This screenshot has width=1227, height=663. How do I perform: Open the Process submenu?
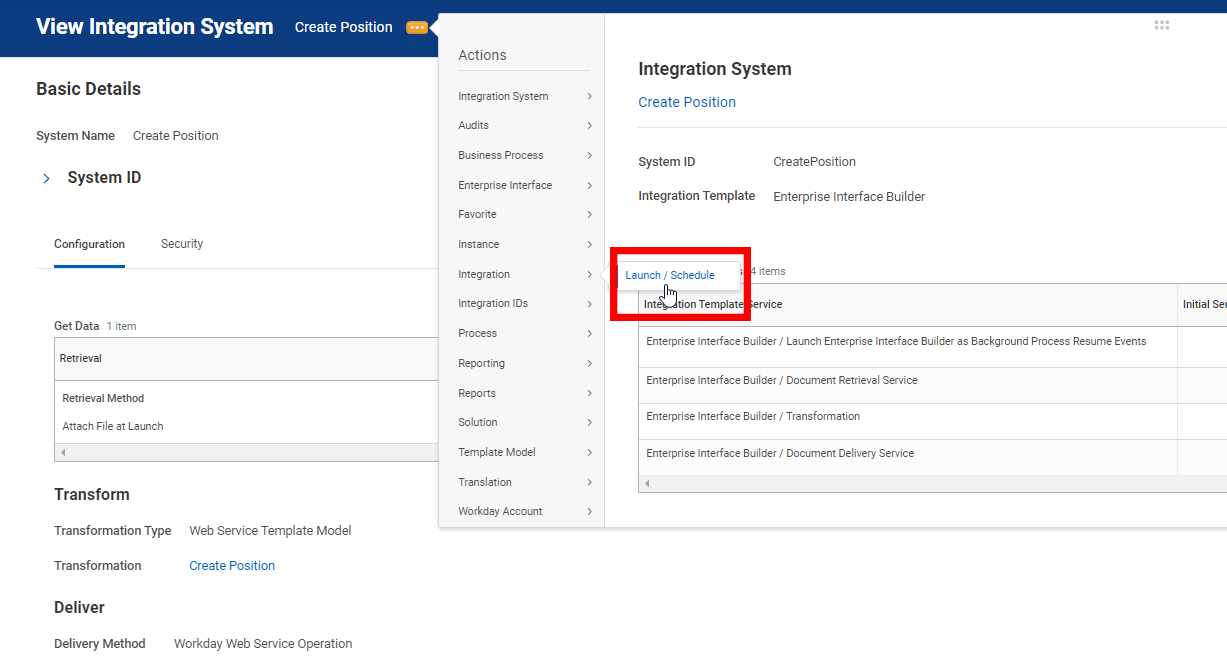click(525, 334)
